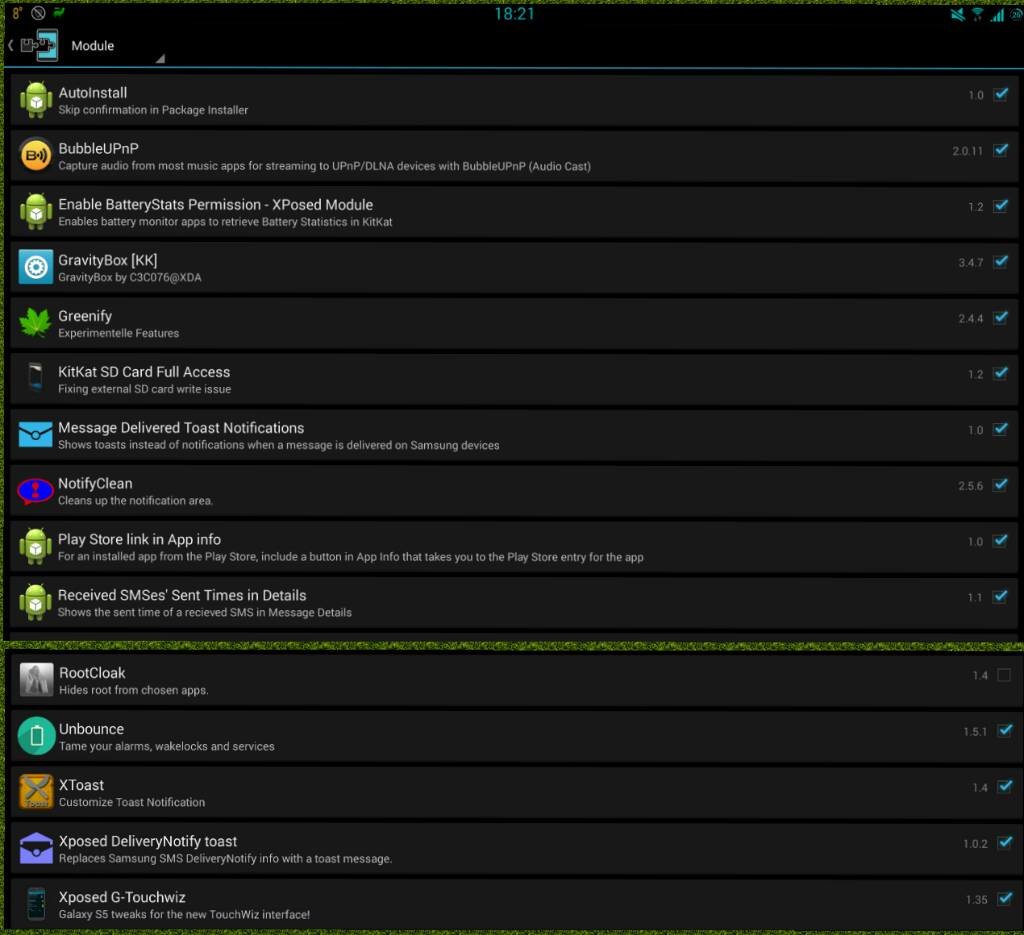Image resolution: width=1024 pixels, height=935 pixels.
Task: Go back using the header back arrow
Action: tap(10, 45)
